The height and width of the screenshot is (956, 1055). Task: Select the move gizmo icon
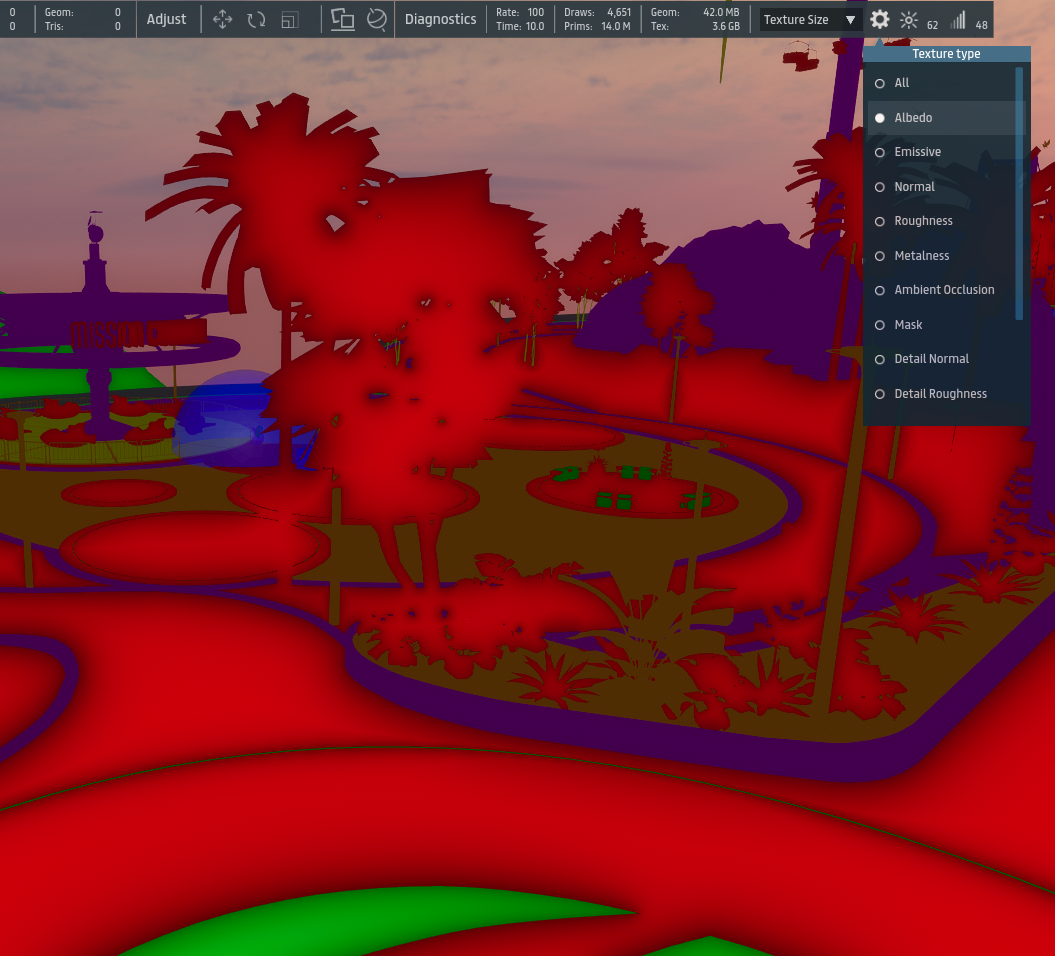click(223, 20)
